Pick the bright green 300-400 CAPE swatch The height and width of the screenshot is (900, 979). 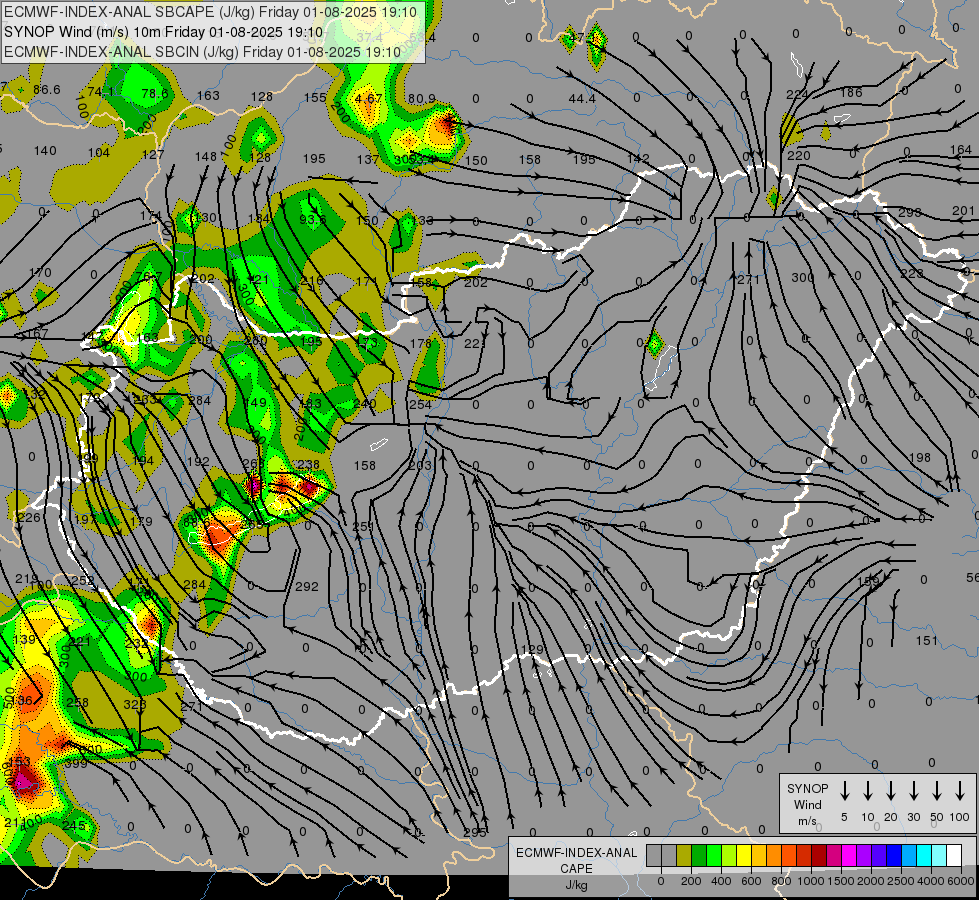714,856
